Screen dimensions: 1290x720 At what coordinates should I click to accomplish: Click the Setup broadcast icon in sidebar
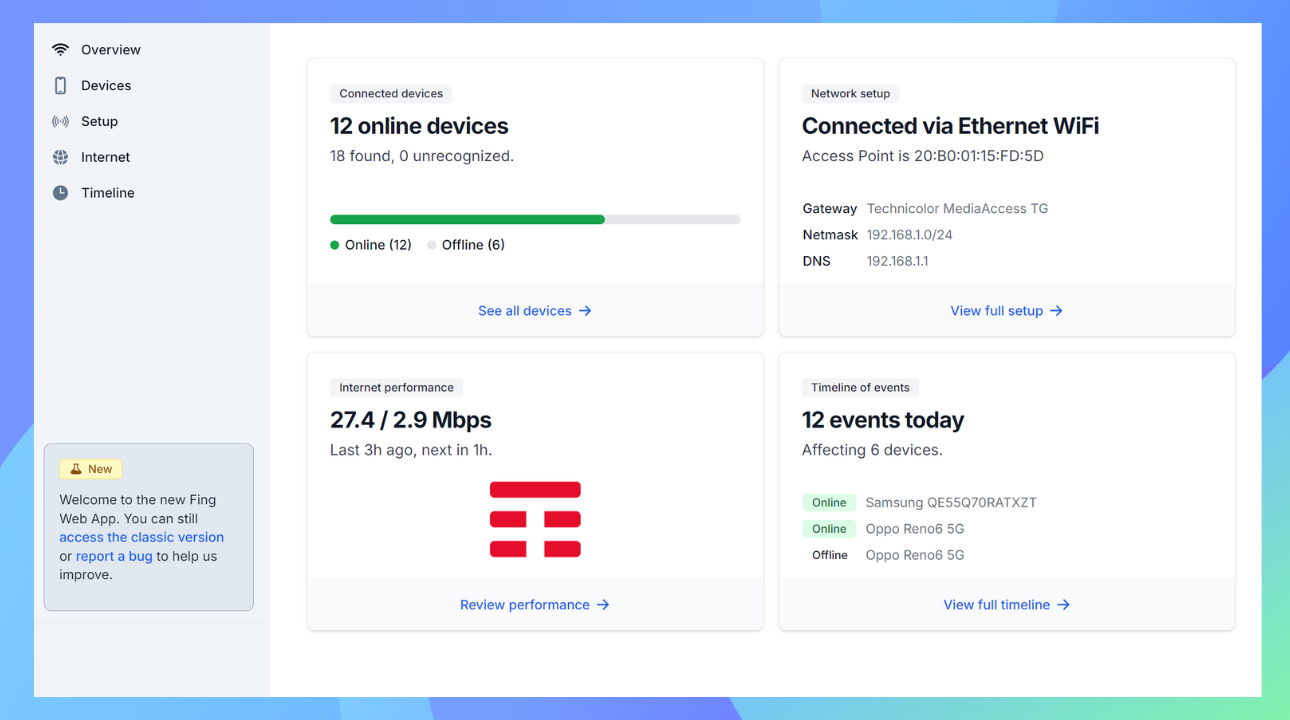61,122
